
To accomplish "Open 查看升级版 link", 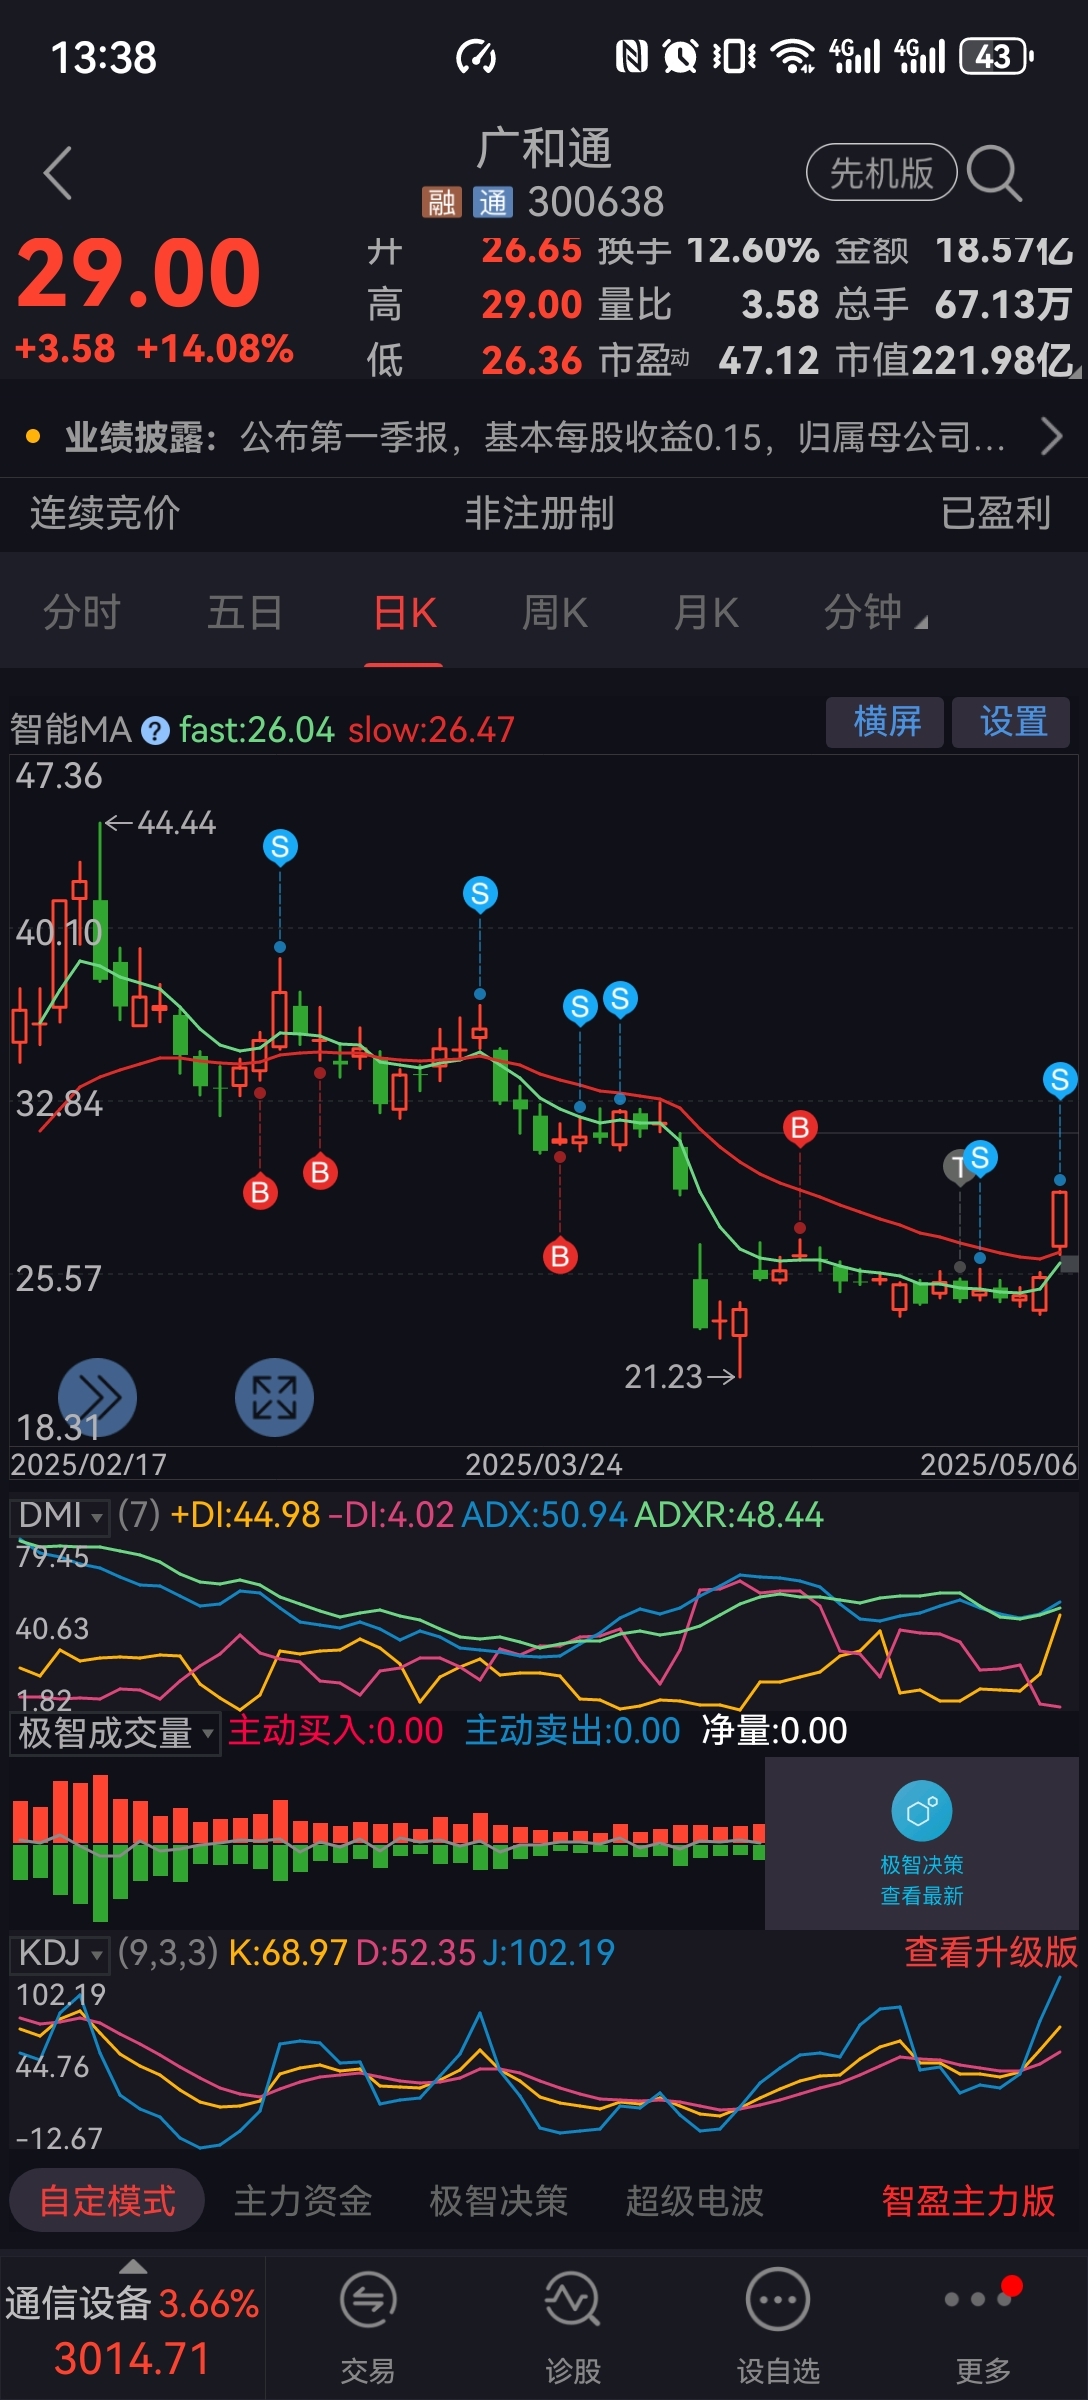I will pyautogui.click(x=990, y=1953).
